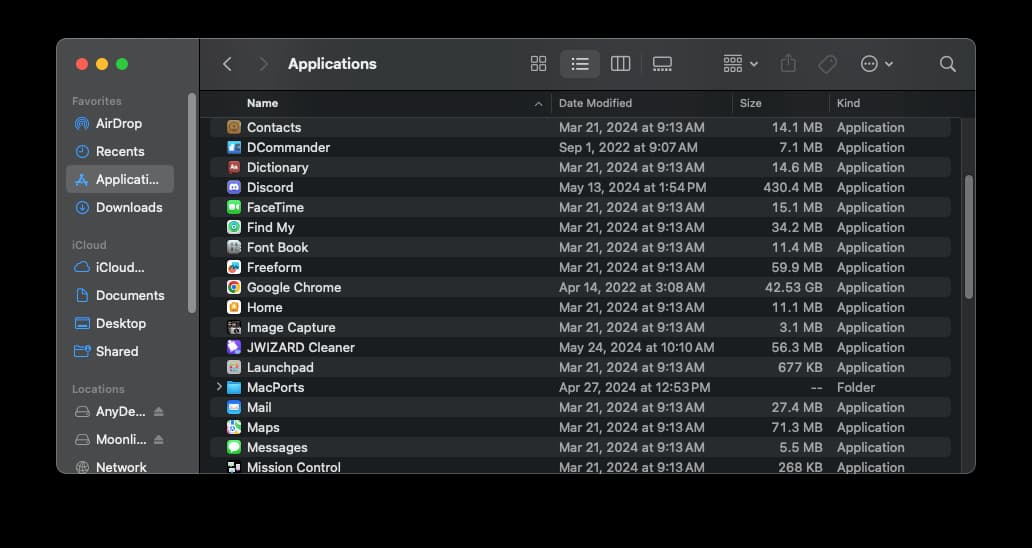Open Recents in the sidebar
This screenshot has height=548, width=1032.
tap(119, 151)
